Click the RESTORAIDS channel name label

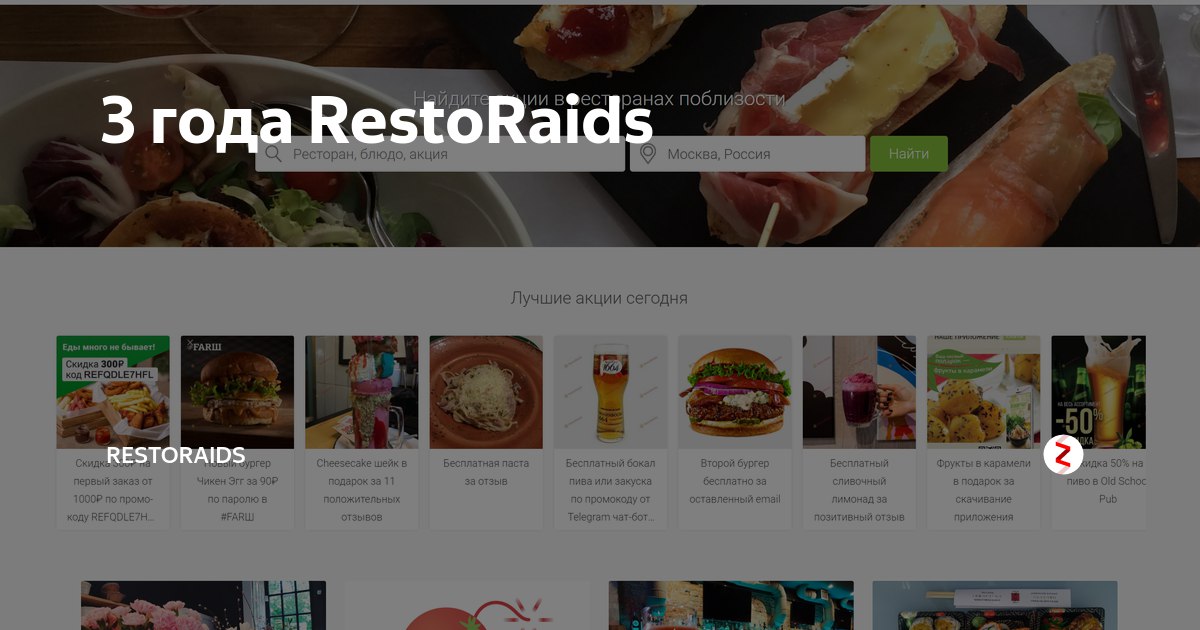[x=176, y=456]
